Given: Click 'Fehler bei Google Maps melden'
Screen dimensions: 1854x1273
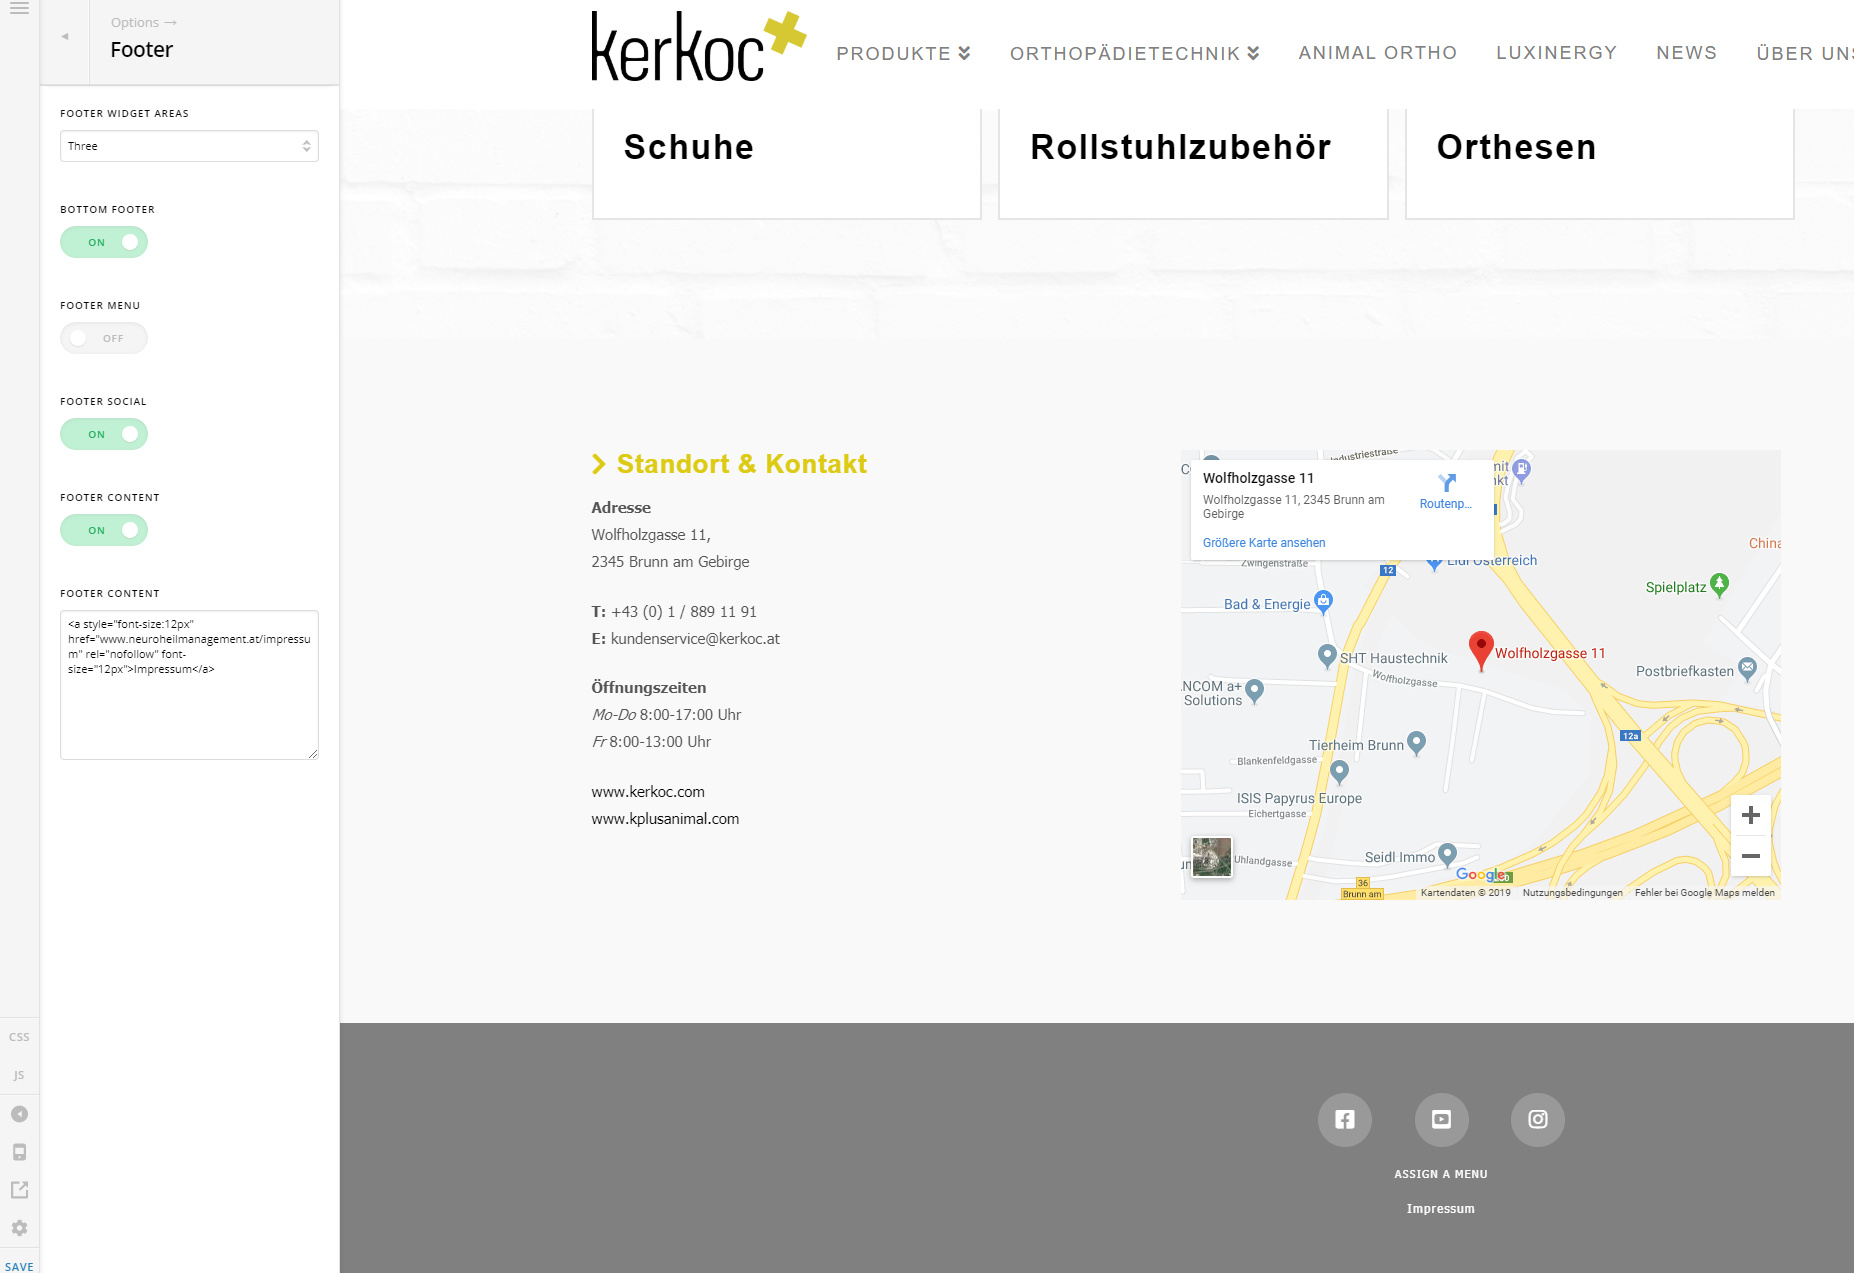Looking at the screenshot, I should pos(1705,893).
